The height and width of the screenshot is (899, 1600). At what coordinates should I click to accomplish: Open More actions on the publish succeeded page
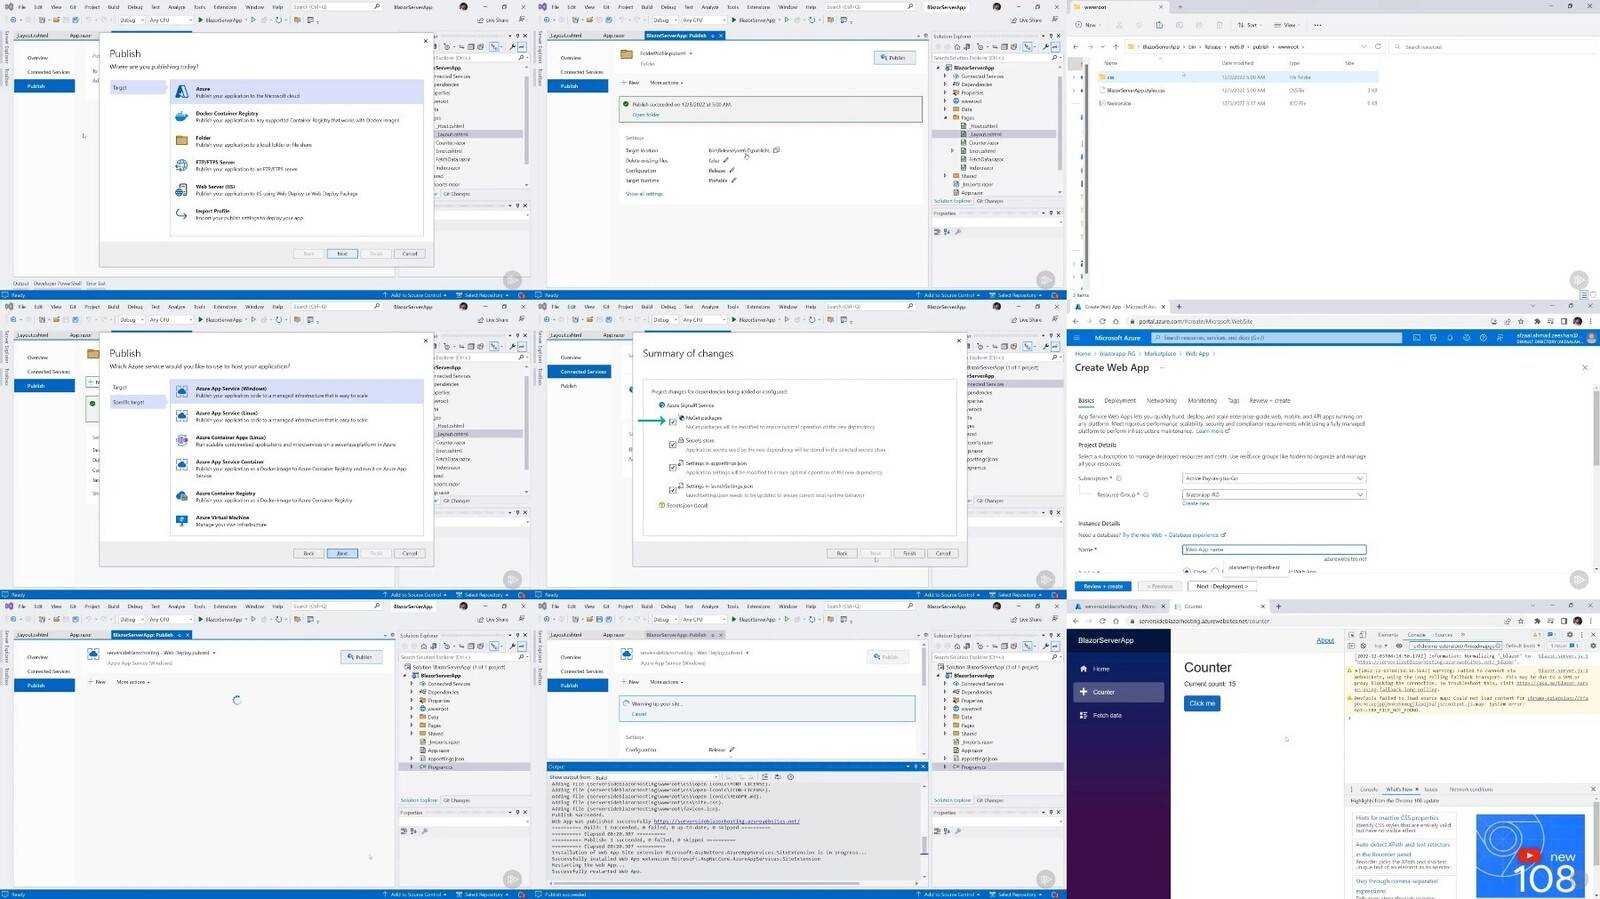click(665, 83)
